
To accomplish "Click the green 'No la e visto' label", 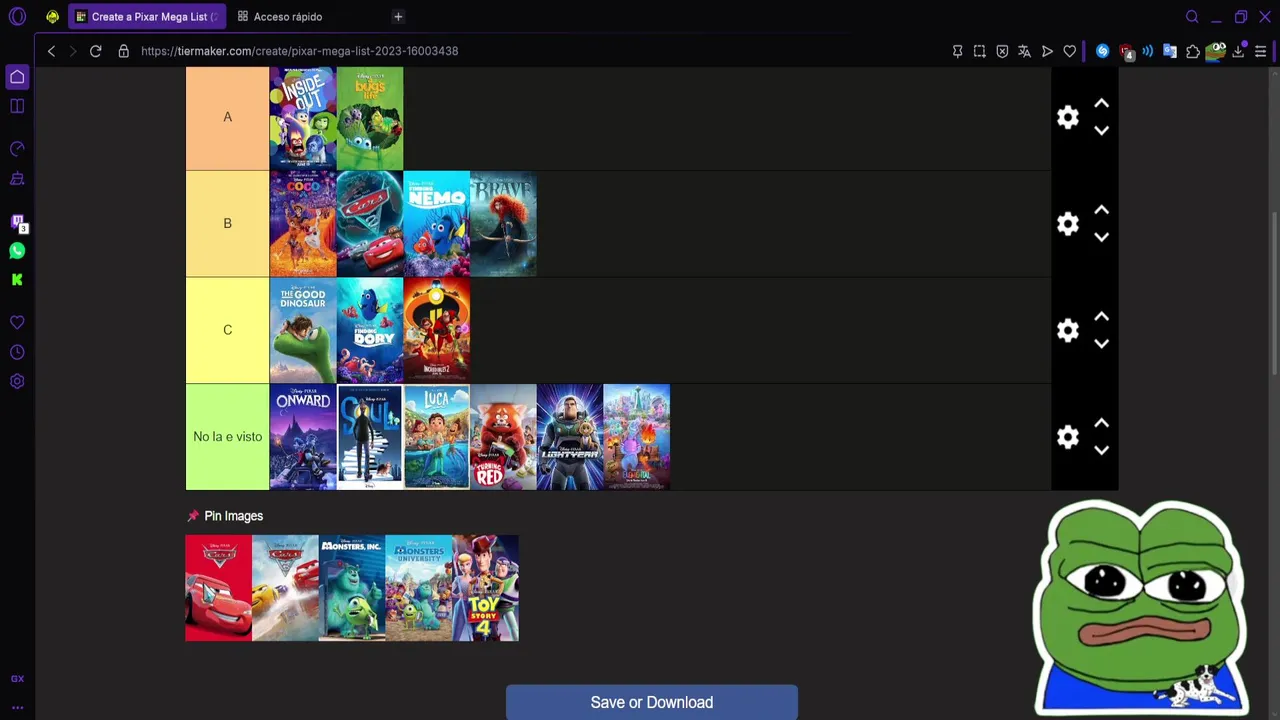I will coord(227,437).
